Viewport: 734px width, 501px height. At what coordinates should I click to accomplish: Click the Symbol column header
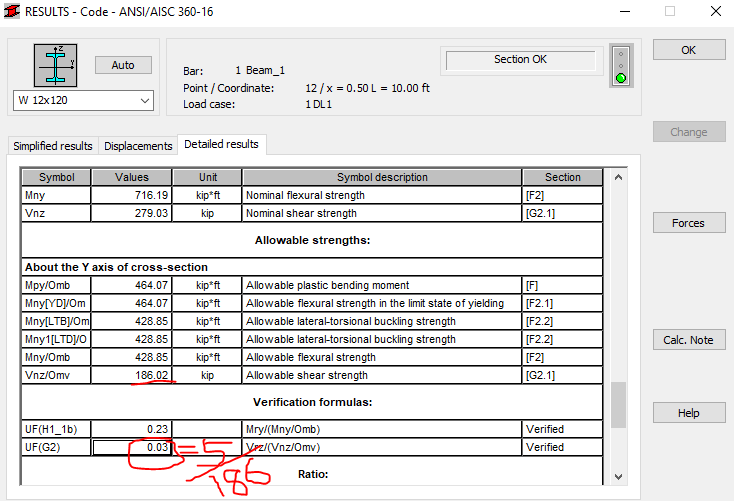pos(56,177)
